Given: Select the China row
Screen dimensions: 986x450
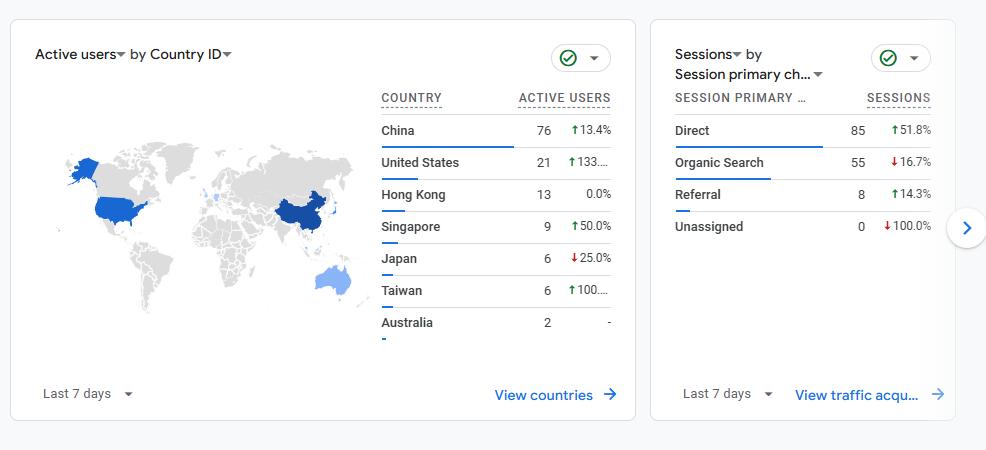Looking at the screenshot, I should coord(496,131).
